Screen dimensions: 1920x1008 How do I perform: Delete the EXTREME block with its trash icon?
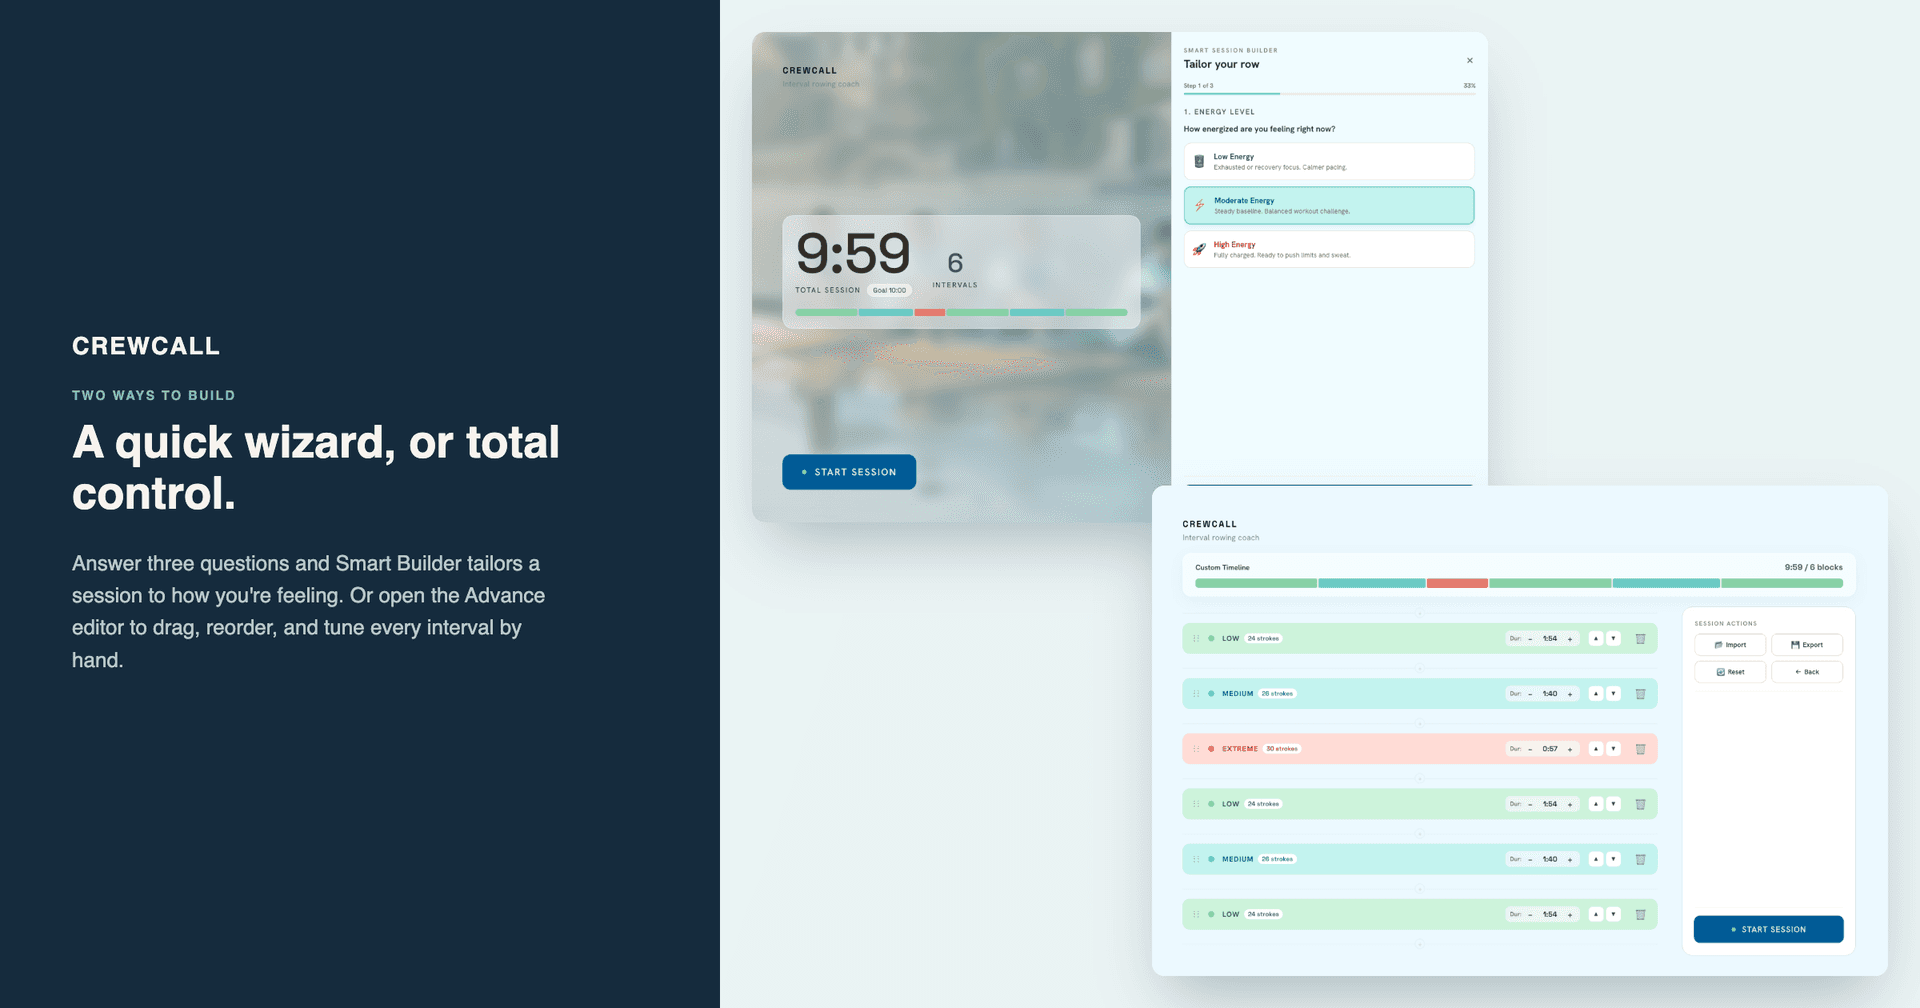pos(1640,749)
